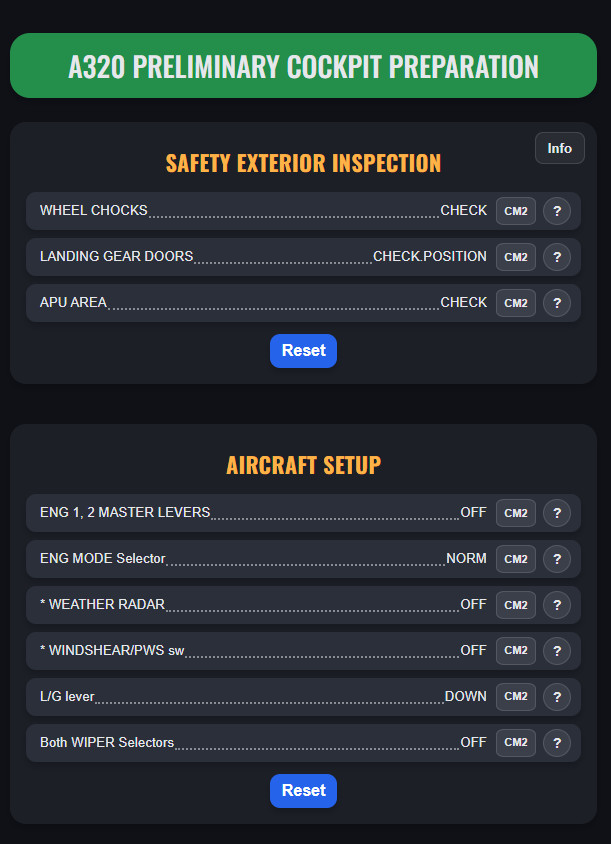The height and width of the screenshot is (844, 611).
Task: Confirm WEATHER RADAR OFF with CM2
Action: (x=515, y=605)
